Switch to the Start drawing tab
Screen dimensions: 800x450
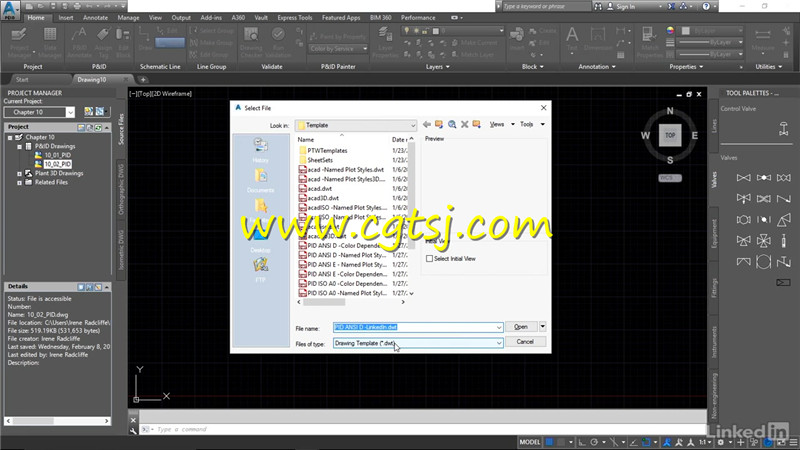click(x=22, y=80)
